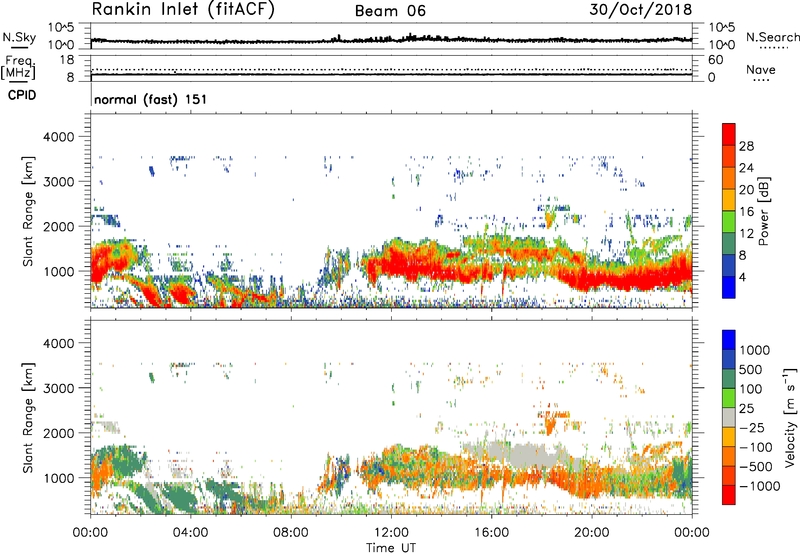800x554 pixels.
Task: Click the '60' Nave axis tick
Action: (715, 60)
